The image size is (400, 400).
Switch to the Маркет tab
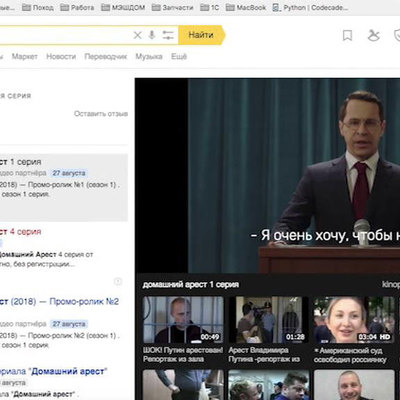point(25,57)
